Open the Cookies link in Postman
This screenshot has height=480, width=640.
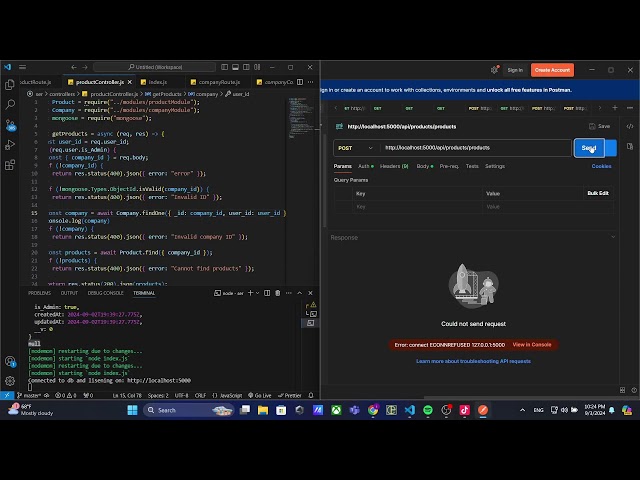click(601, 166)
